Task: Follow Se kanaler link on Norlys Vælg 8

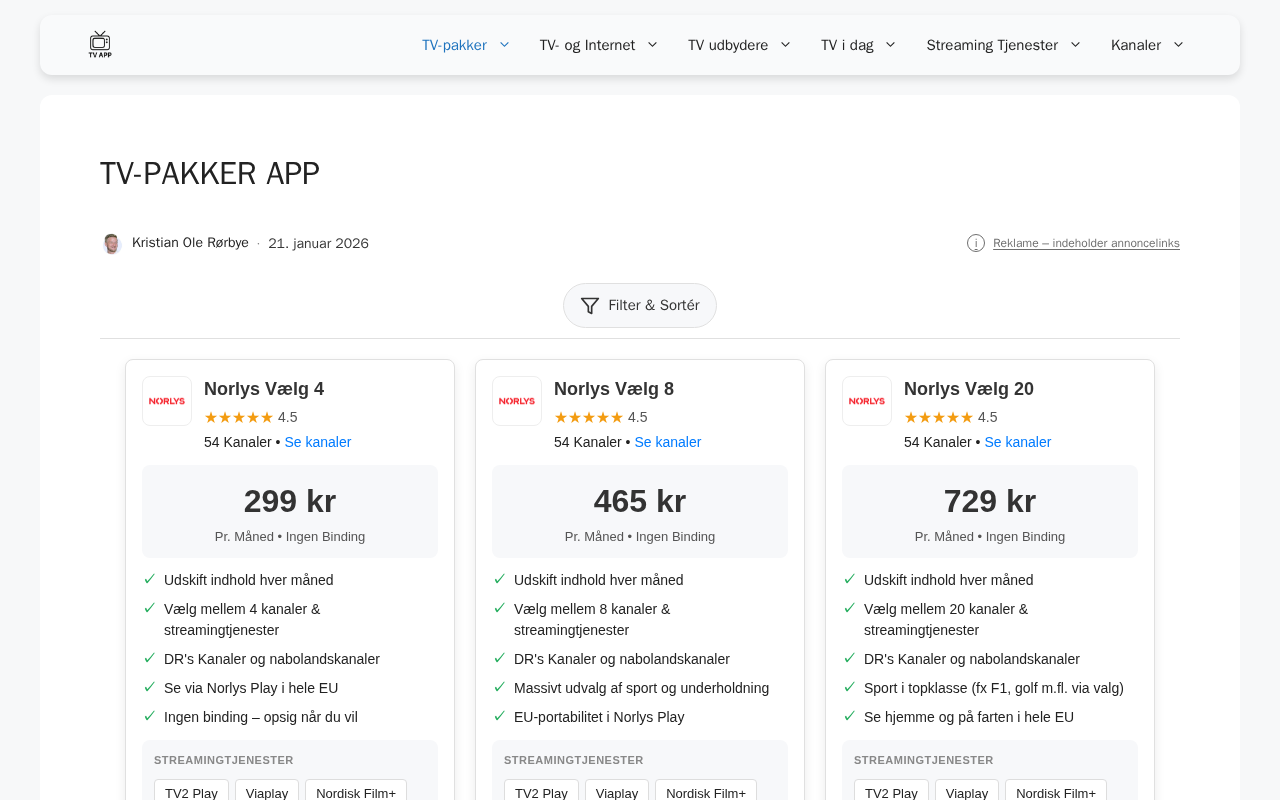Action: (x=668, y=442)
